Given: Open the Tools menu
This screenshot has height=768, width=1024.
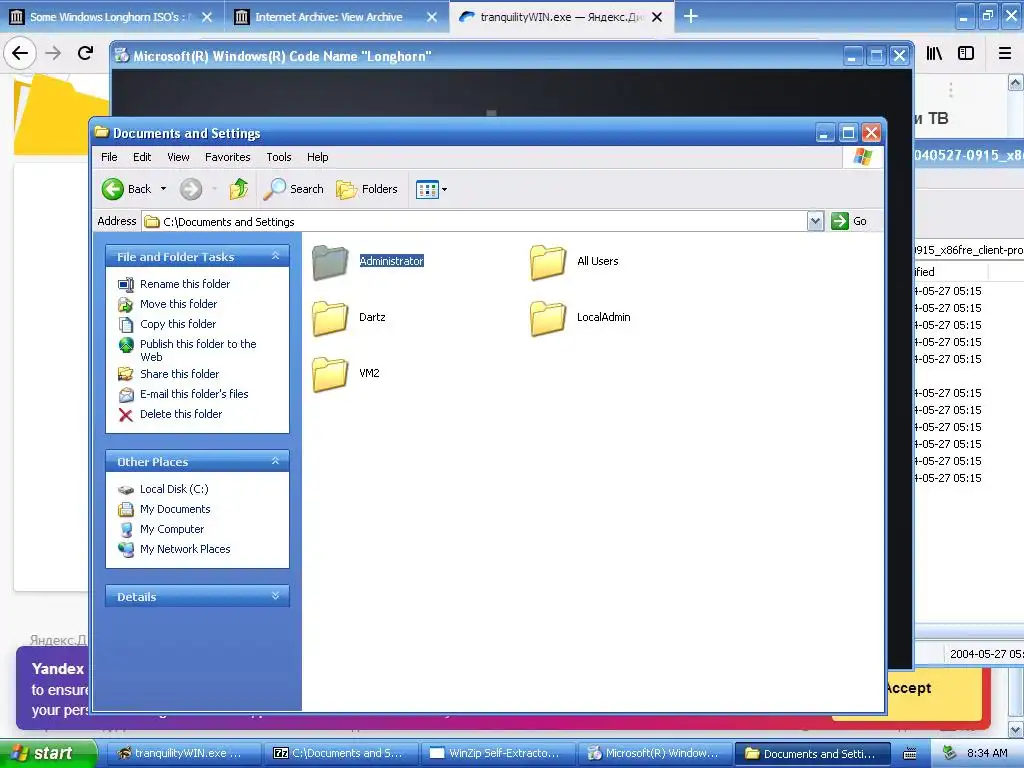Looking at the screenshot, I should click(x=278, y=157).
